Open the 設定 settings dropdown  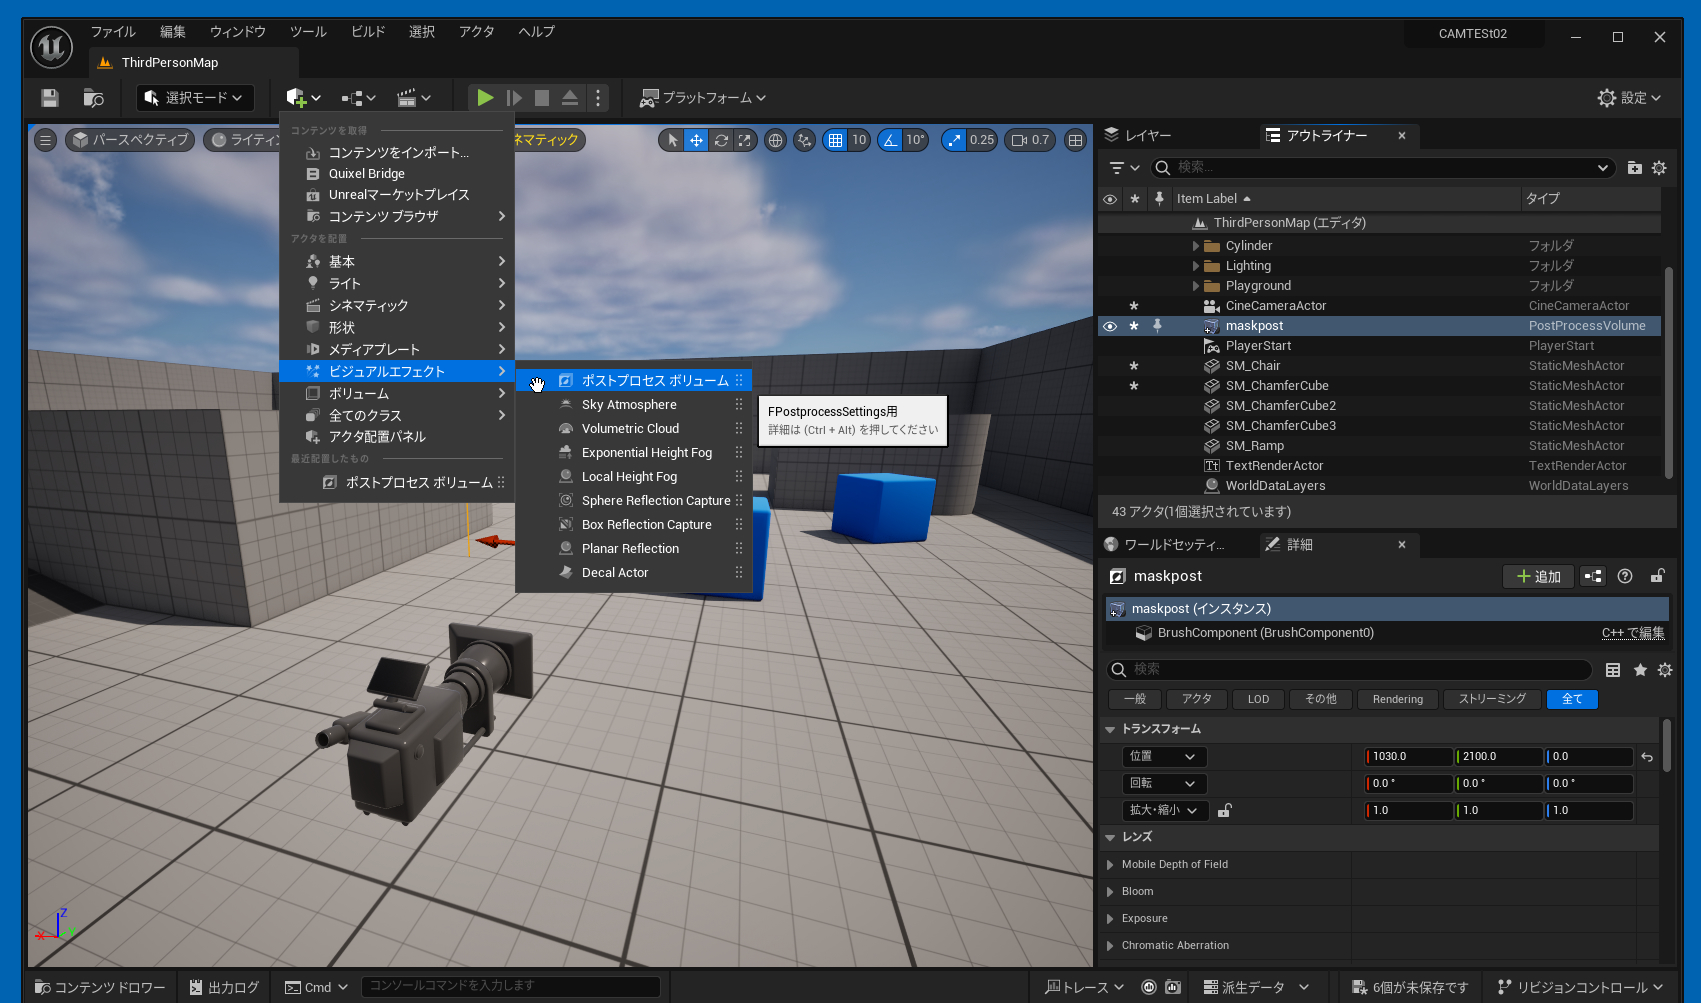(1629, 97)
